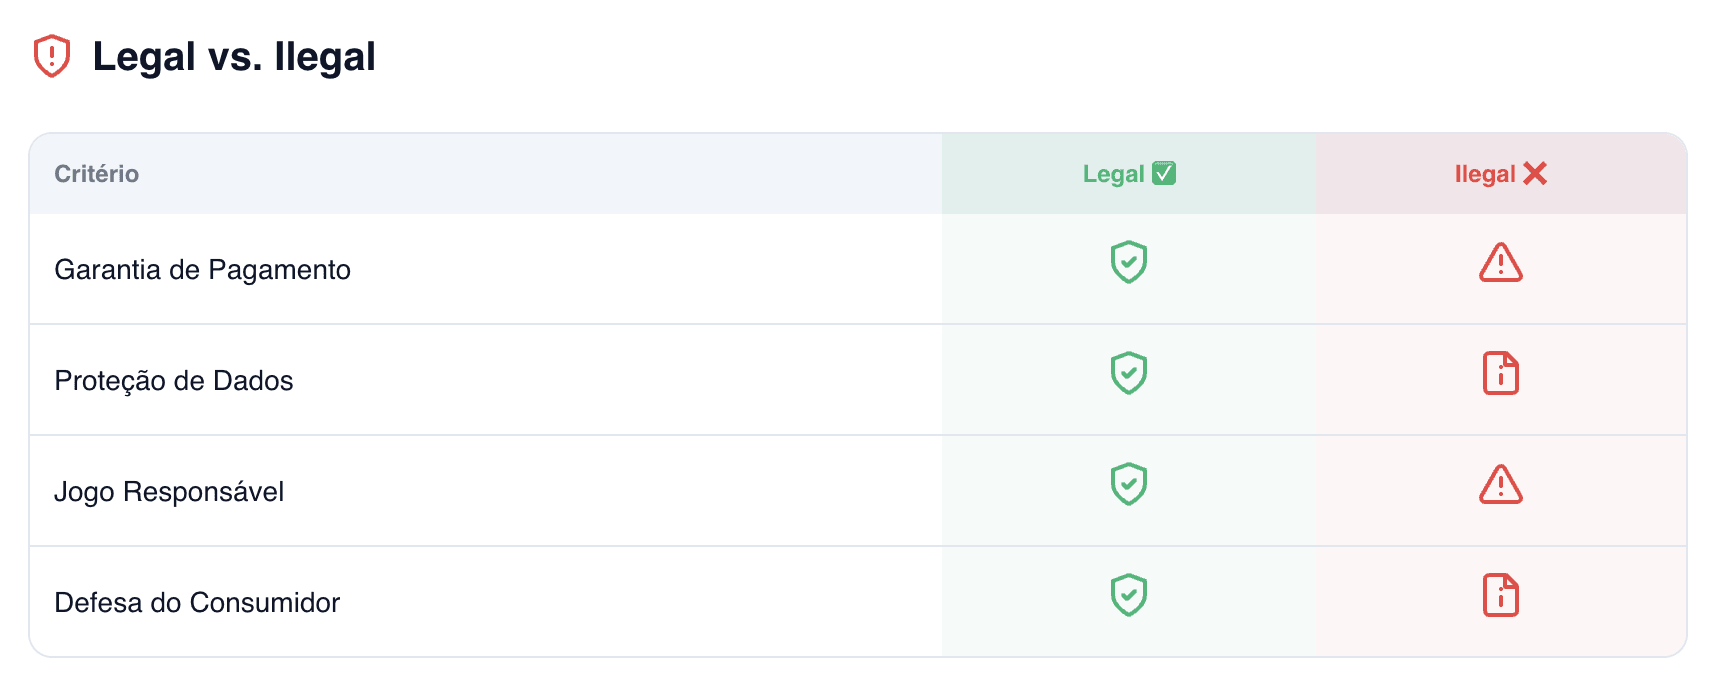This screenshot has width=1720, height=696.
Task: Click the red X mark in Ilegal header
Action: coord(1535,174)
